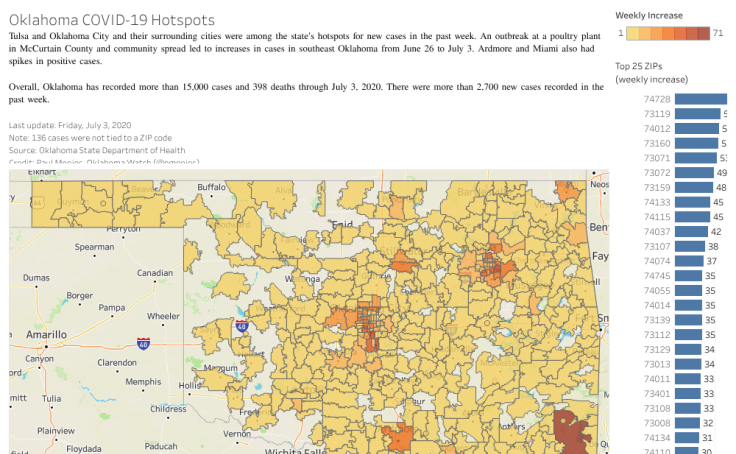
Task: Click the Dumas city label on the map
Action: pos(36,278)
